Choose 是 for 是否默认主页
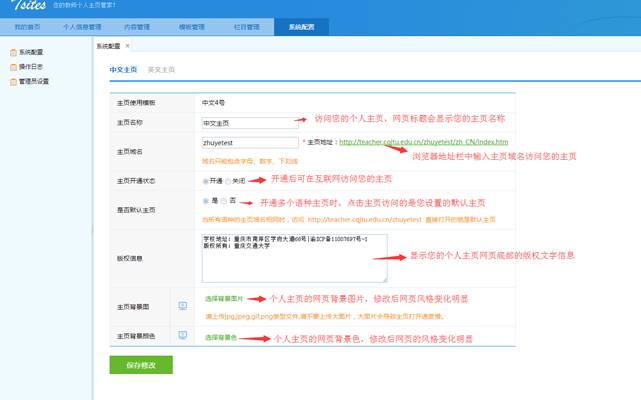Viewport: 641px width, 400px height. 206,201
